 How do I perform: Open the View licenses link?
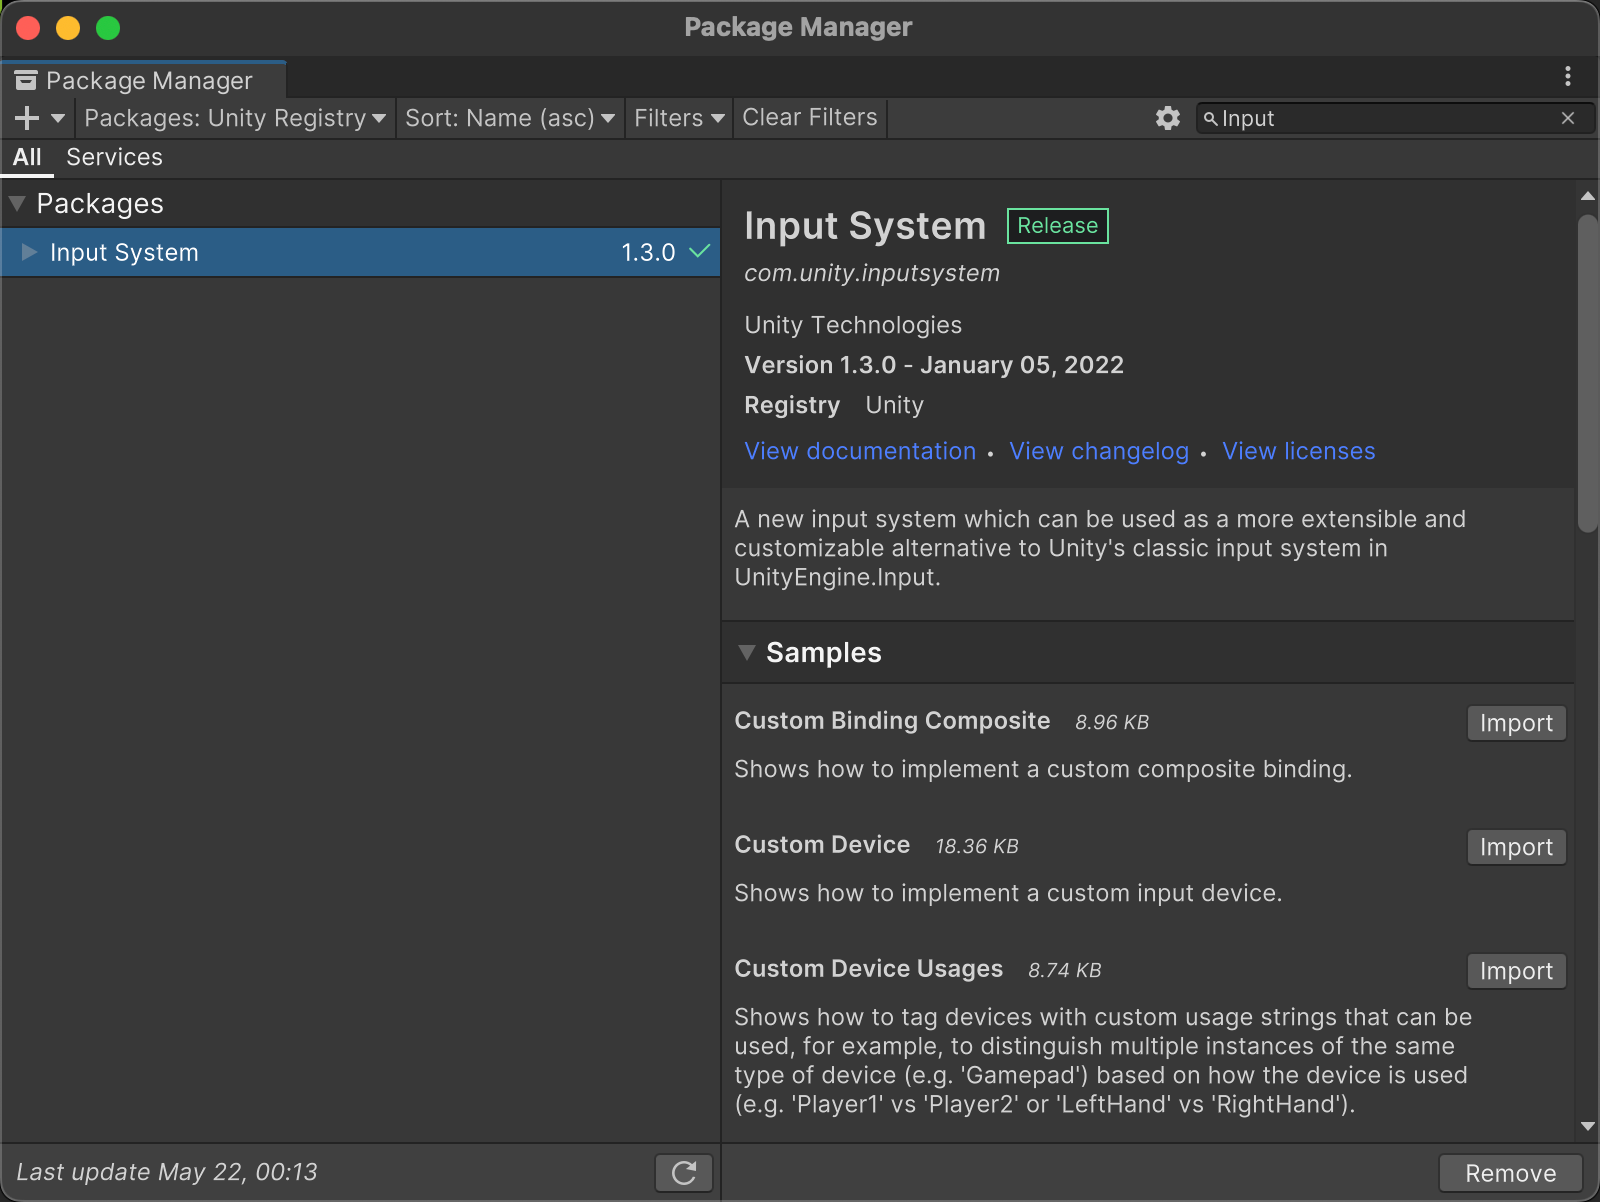tap(1299, 451)
